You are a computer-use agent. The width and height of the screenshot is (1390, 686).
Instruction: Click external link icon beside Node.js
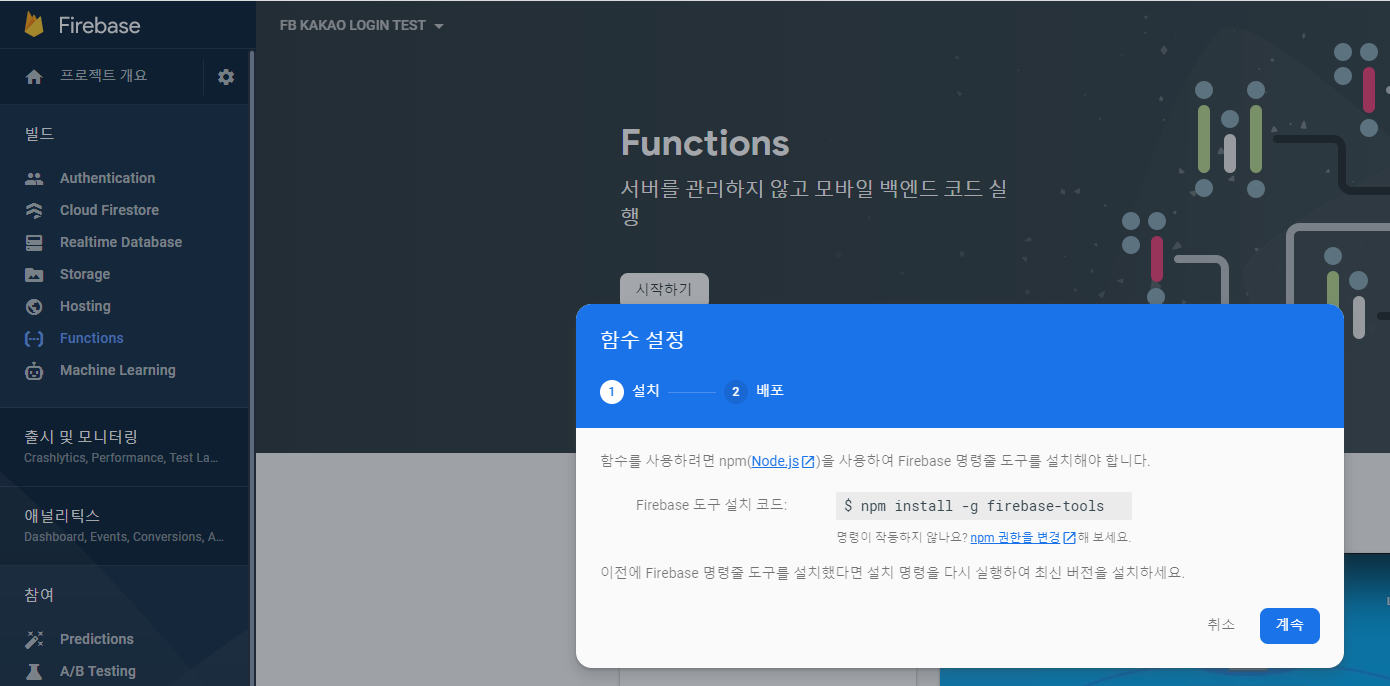[x=808, y=462]
